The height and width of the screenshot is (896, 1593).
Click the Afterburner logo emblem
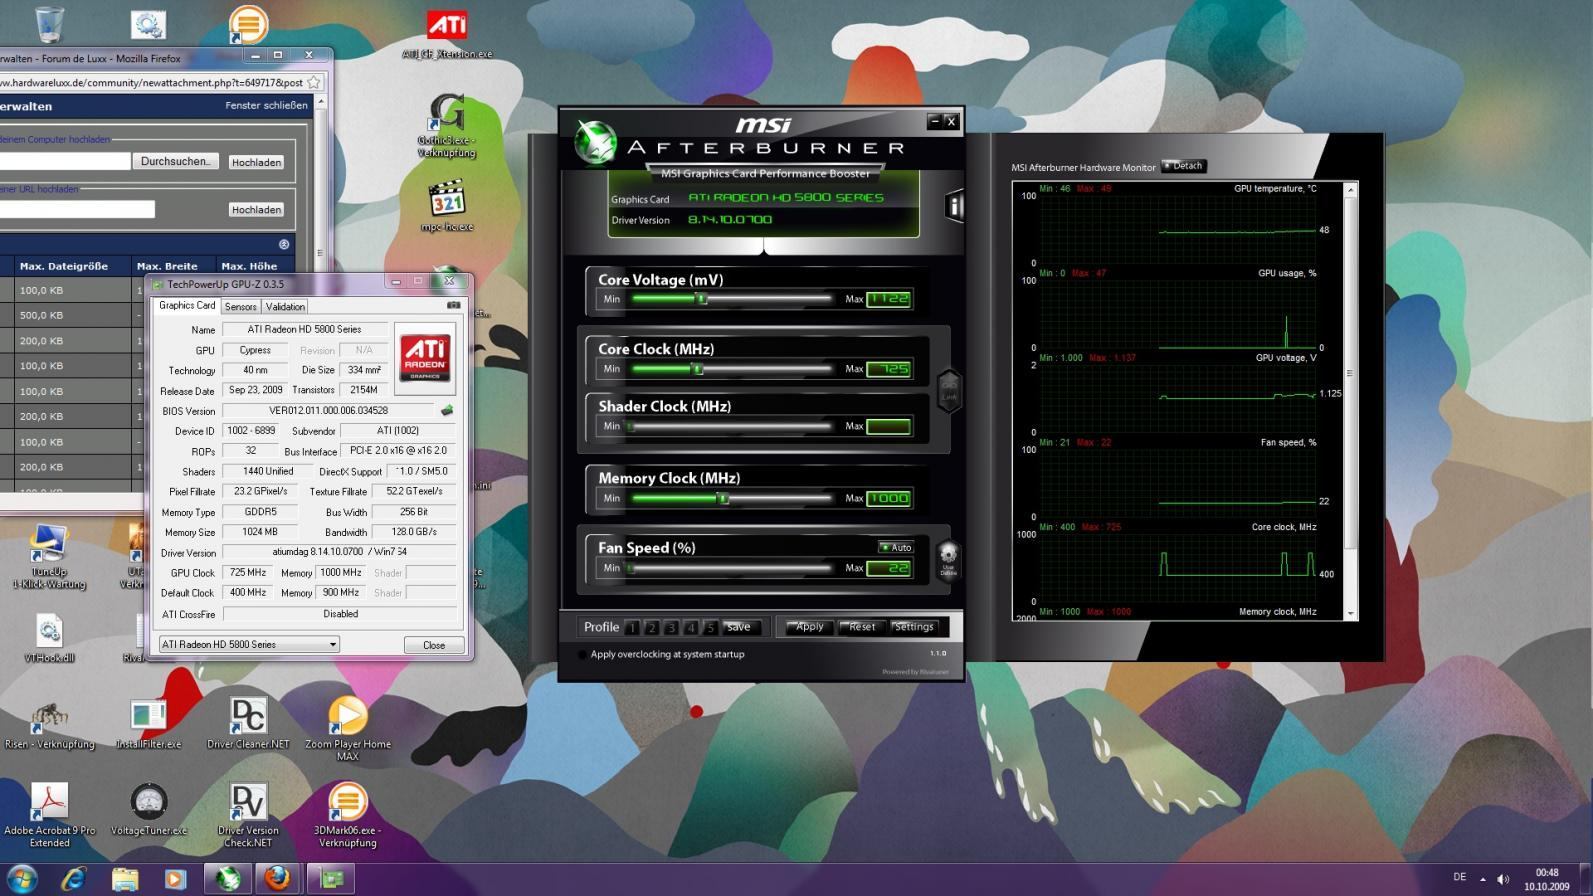[595, 142]
